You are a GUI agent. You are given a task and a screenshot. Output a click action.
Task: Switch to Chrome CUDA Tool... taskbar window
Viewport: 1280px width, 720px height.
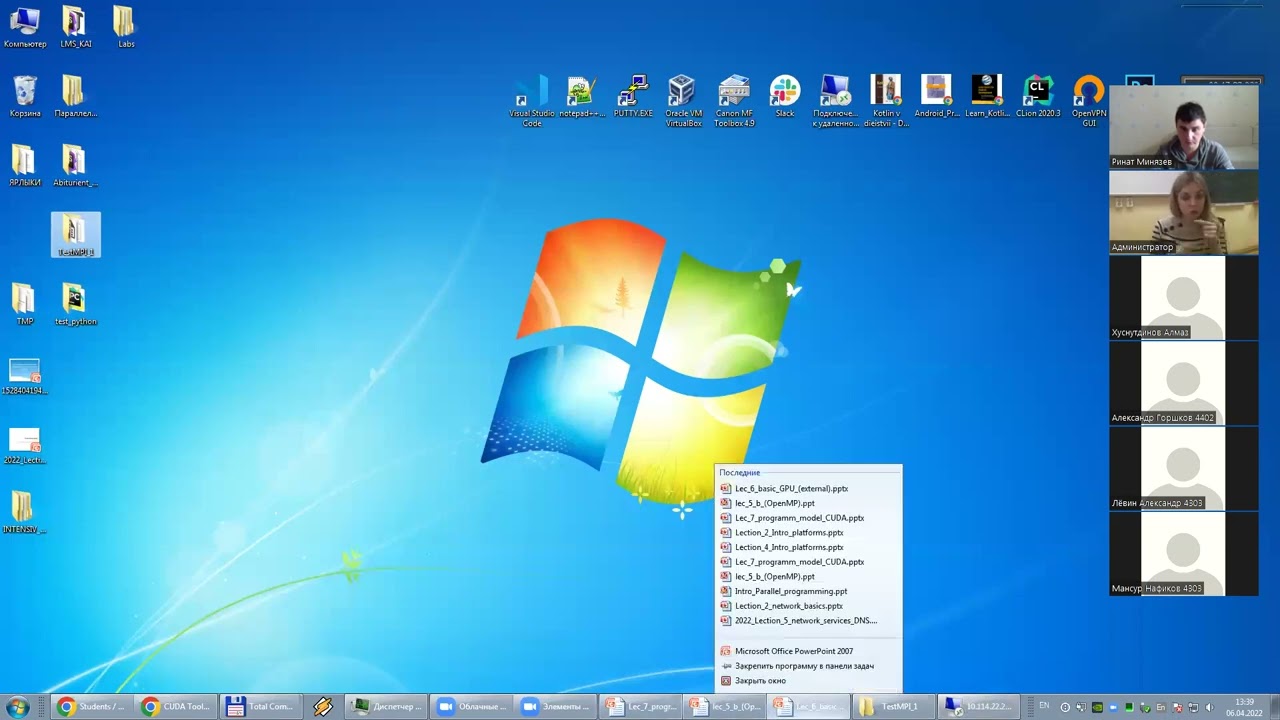pos(177,707)
